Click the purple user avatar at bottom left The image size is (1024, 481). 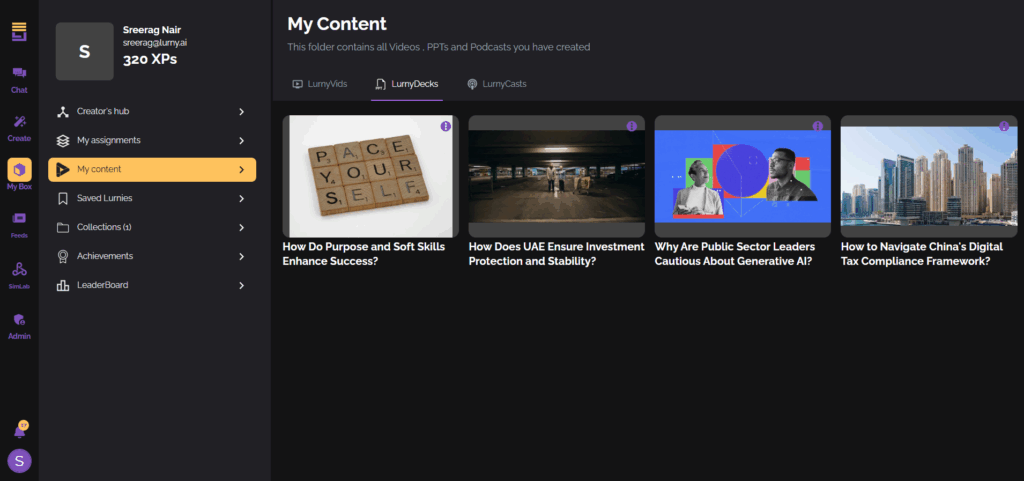(x=19, y=461)
